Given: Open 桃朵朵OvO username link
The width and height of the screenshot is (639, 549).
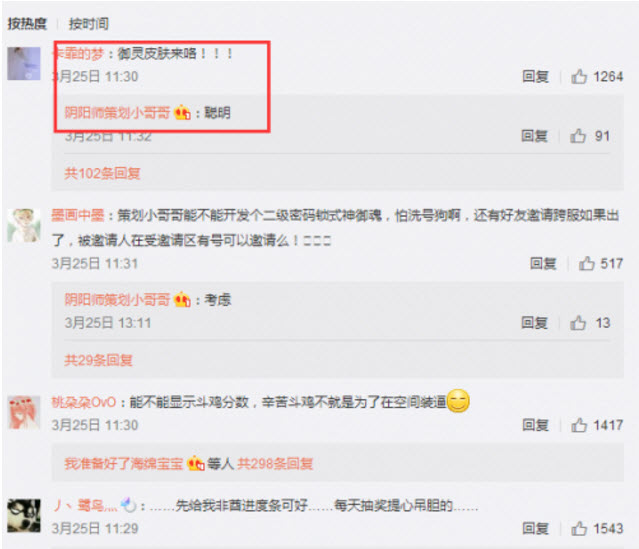Looking at the screenshot, I should [x=84, y=402].
